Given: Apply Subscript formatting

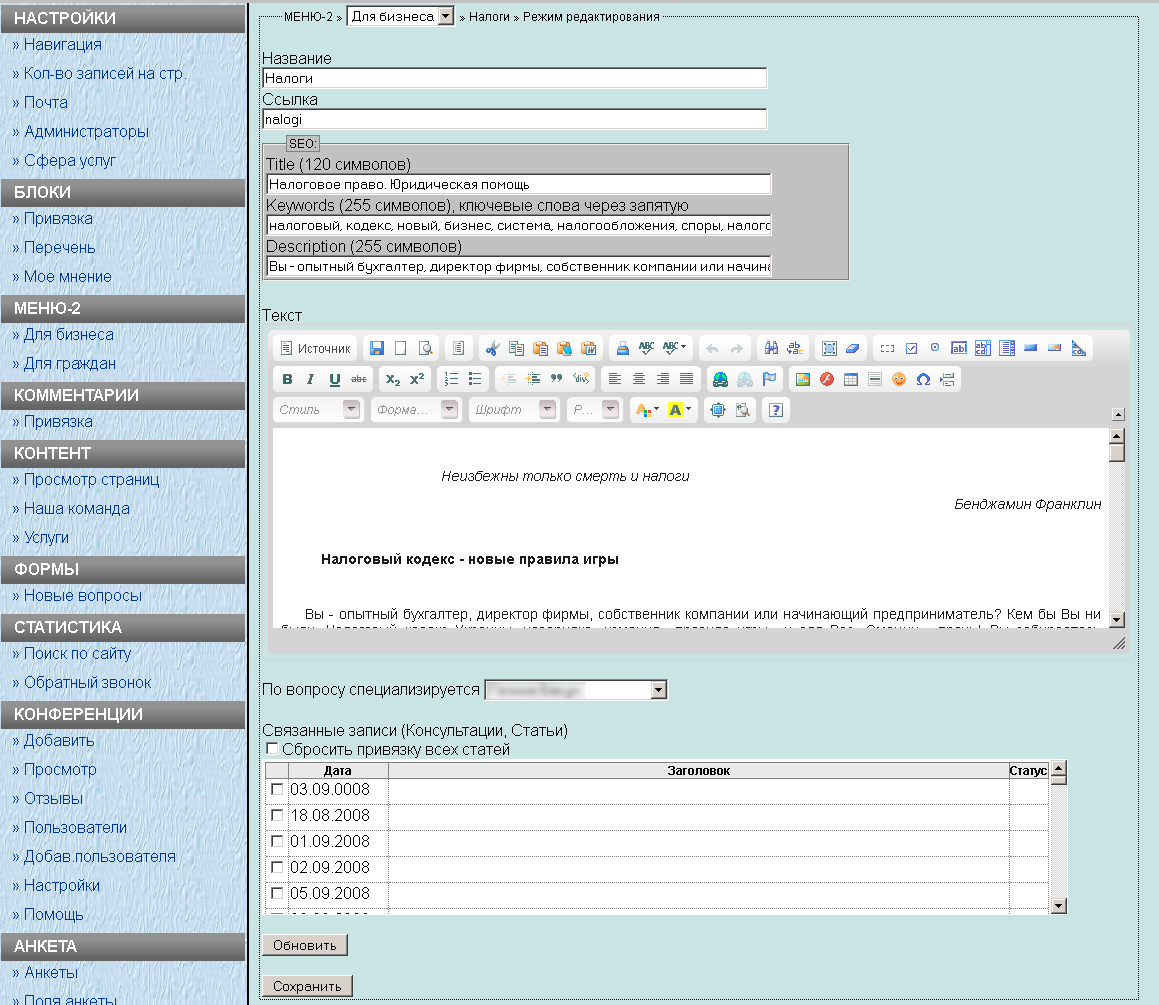Looking at the screenshot, I should (392, 379).
